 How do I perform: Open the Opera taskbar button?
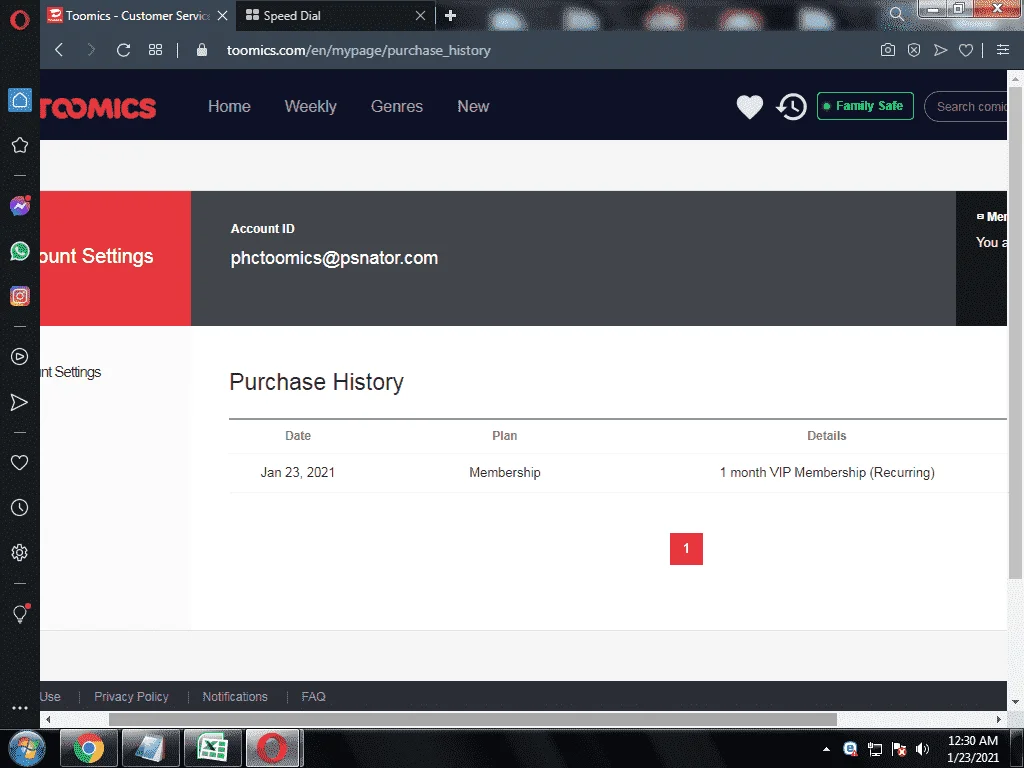[272, 748]
